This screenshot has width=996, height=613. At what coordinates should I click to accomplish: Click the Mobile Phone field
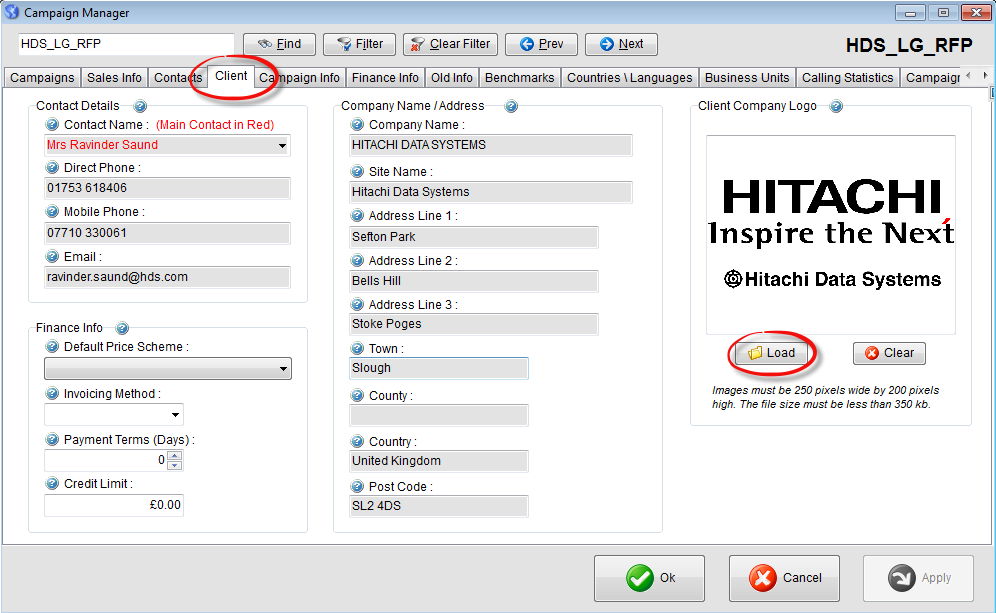pyautogui.click(x=167, y=233)
